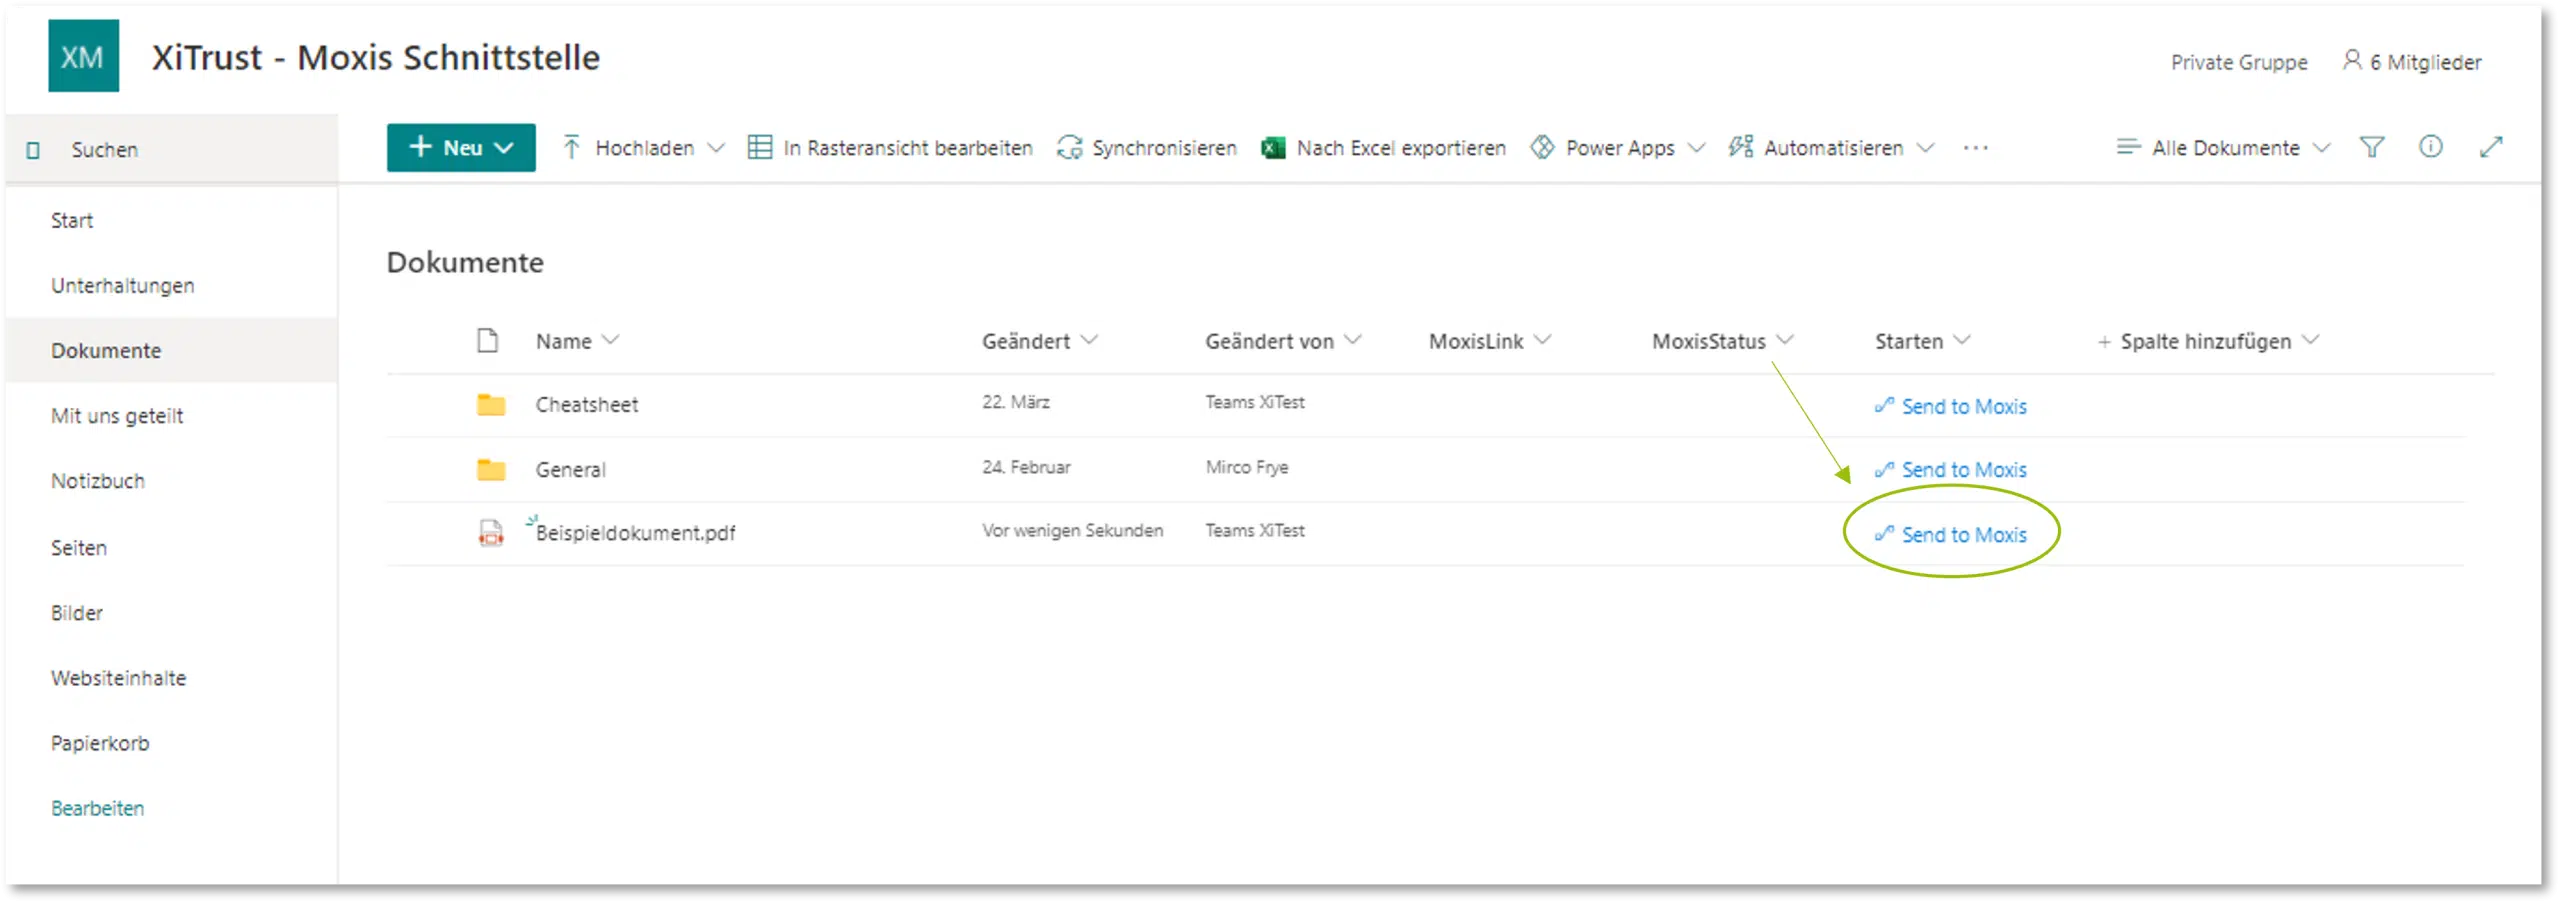
Task: Open the General folder name
Action: click(x=571, y=470)
